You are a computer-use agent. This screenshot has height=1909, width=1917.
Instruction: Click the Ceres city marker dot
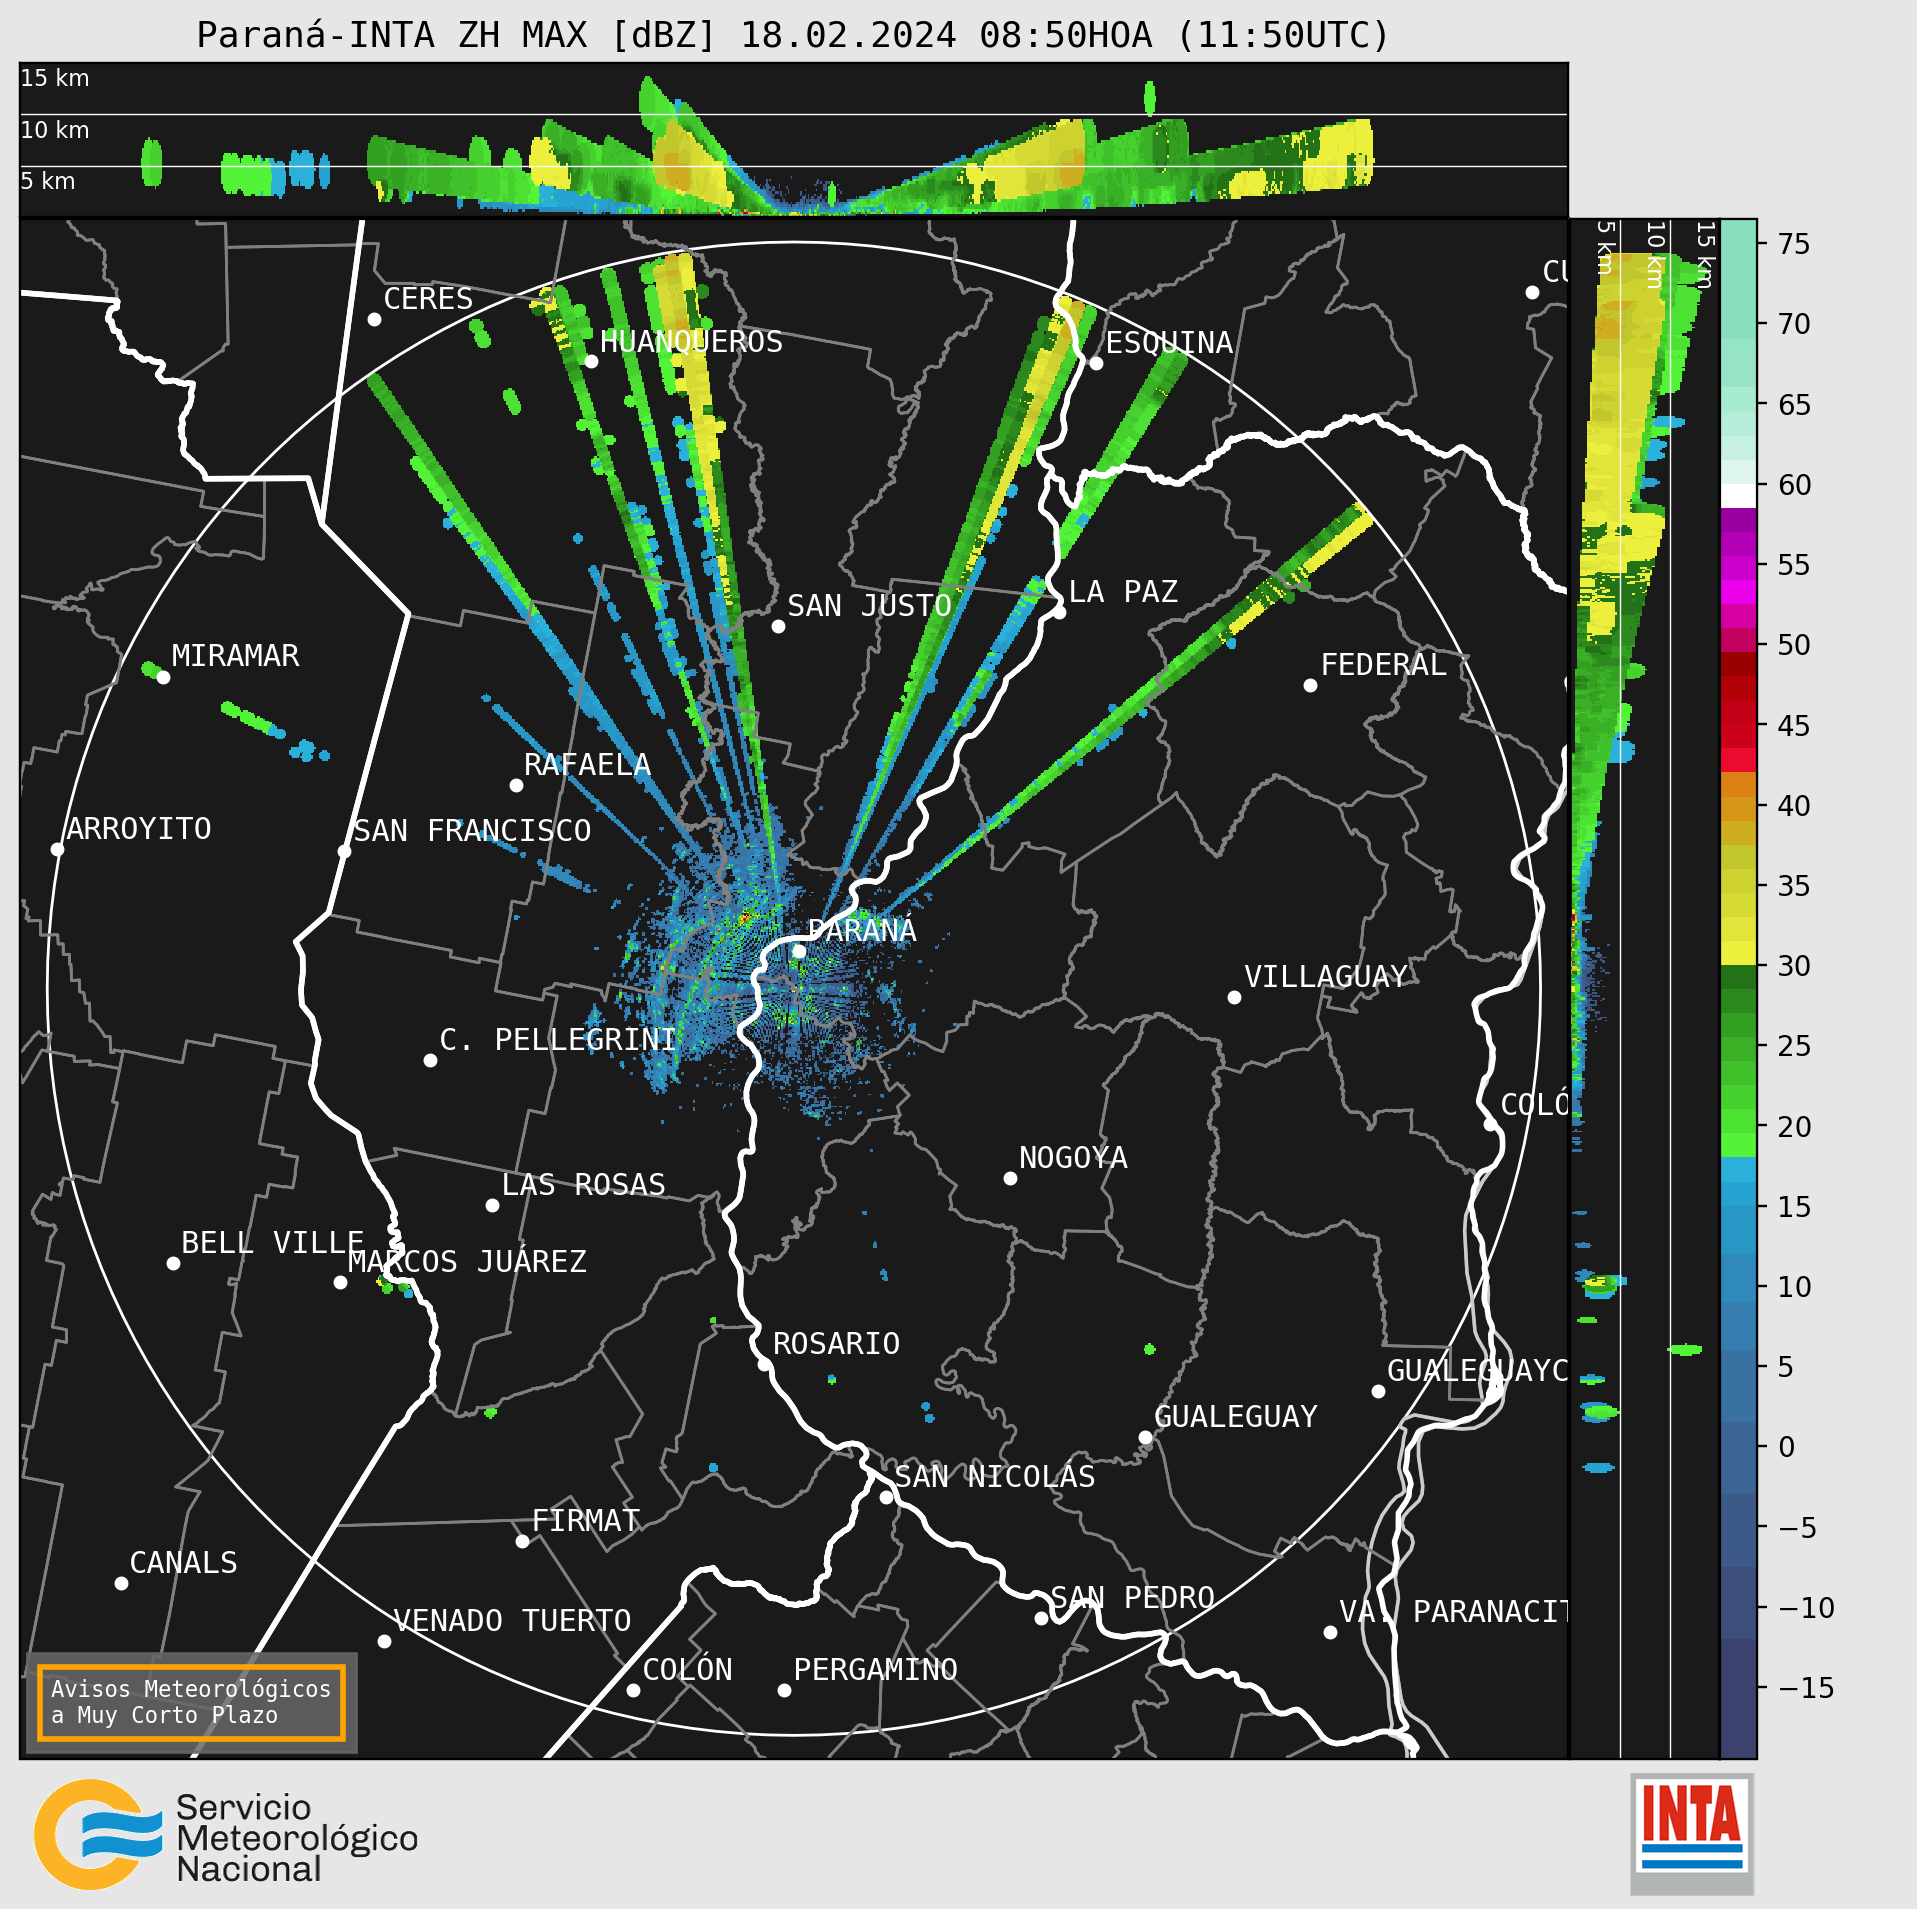pos(374,319)
